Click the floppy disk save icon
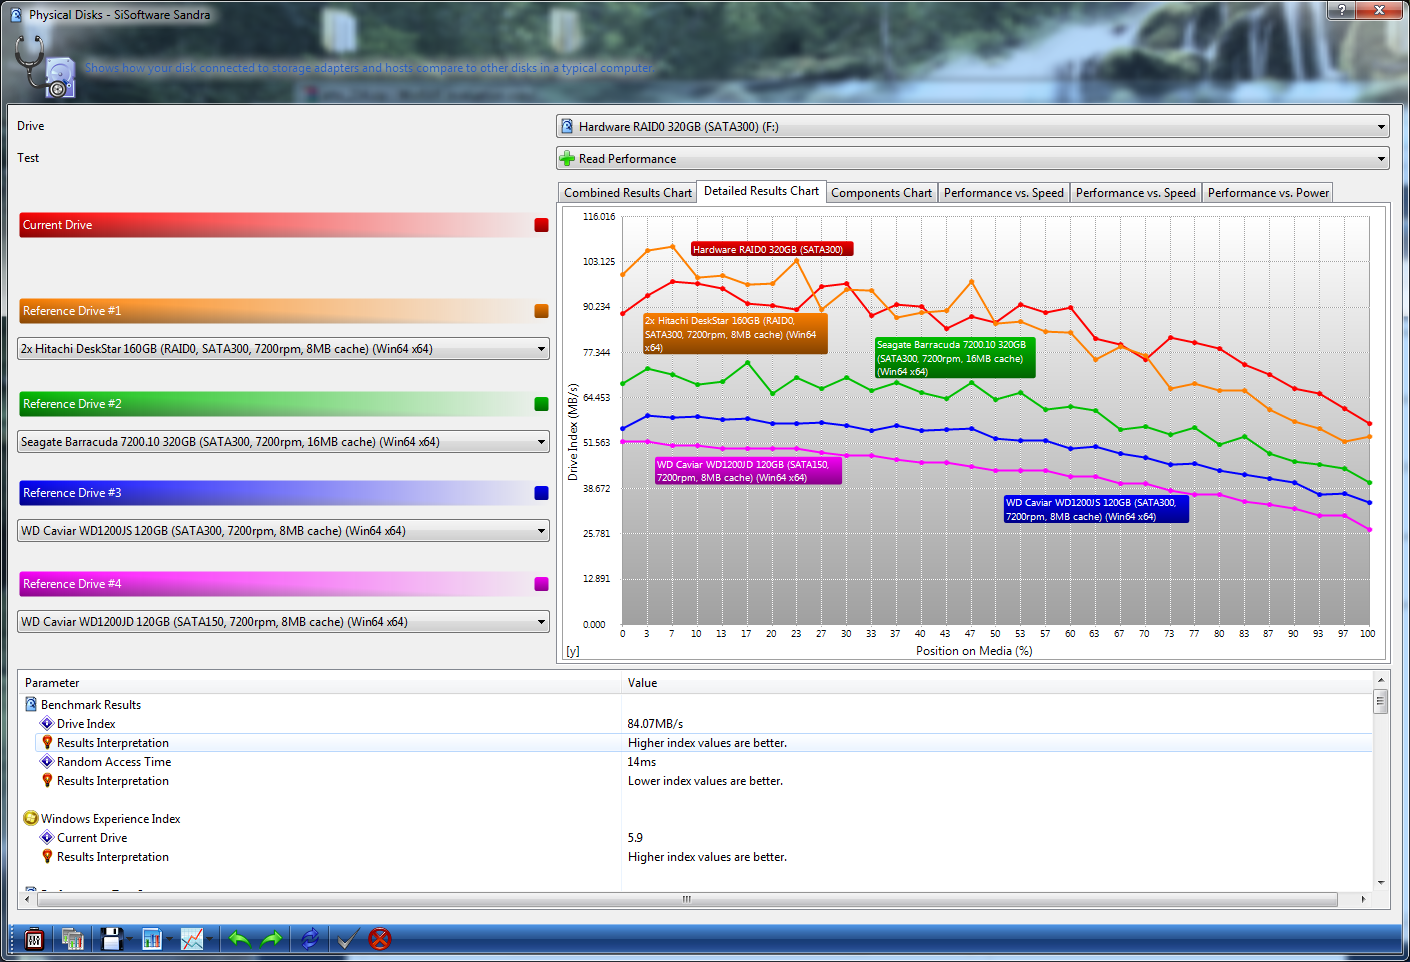 (x=112, y=939)
